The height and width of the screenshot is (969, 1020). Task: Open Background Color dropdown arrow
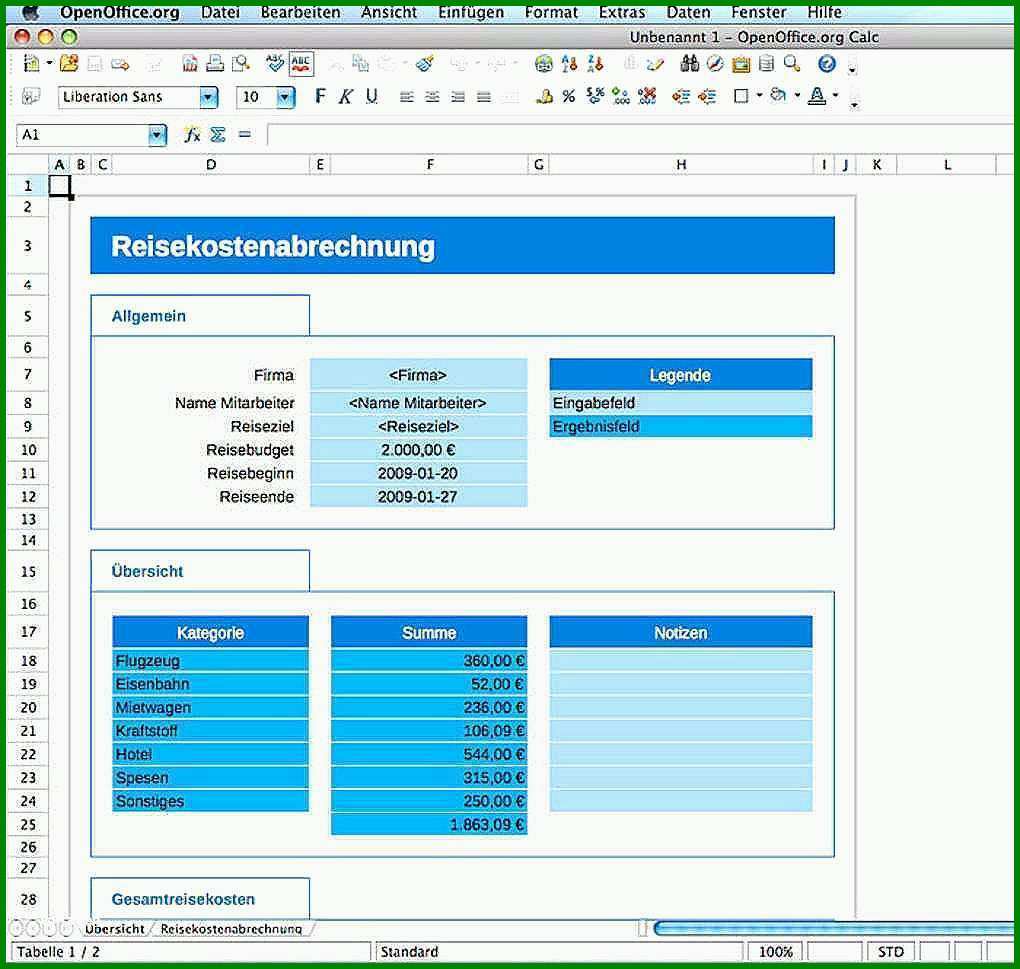[797, 96]
